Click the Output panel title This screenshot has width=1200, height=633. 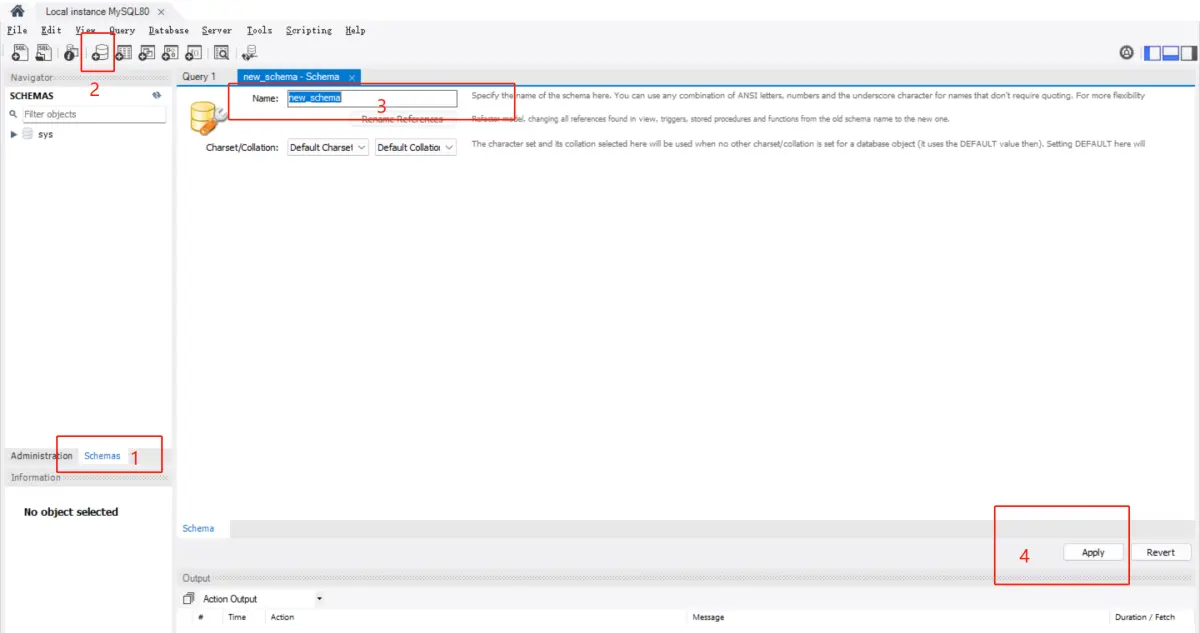196,578
